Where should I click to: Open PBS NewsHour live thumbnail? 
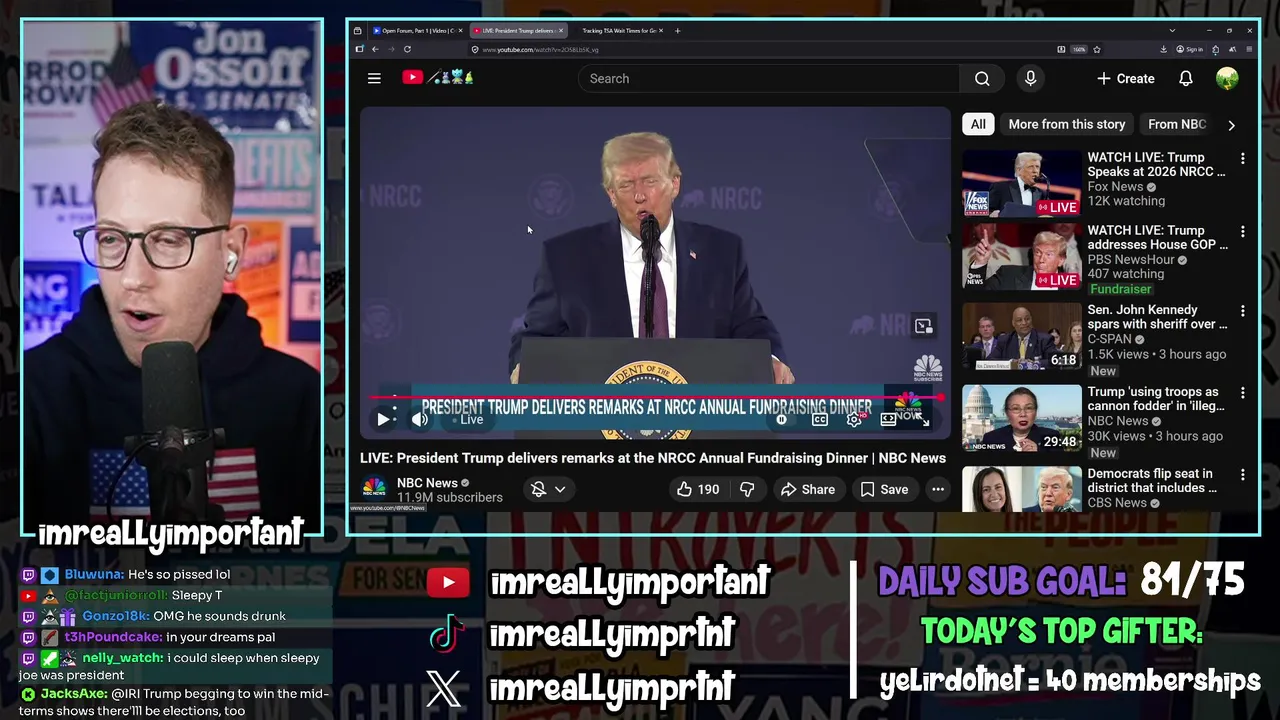[1021, 257]
